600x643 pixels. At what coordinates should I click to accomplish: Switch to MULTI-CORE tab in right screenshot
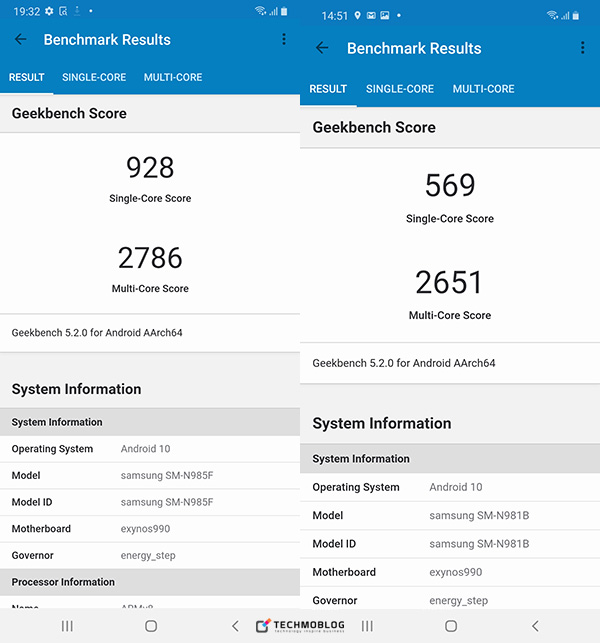(x=484, y=89)
